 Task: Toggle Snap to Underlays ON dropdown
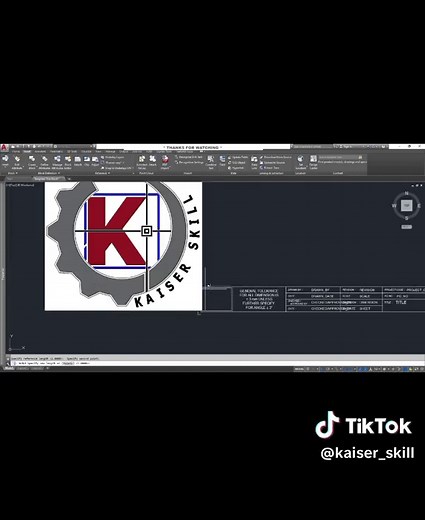click(116, 168)
